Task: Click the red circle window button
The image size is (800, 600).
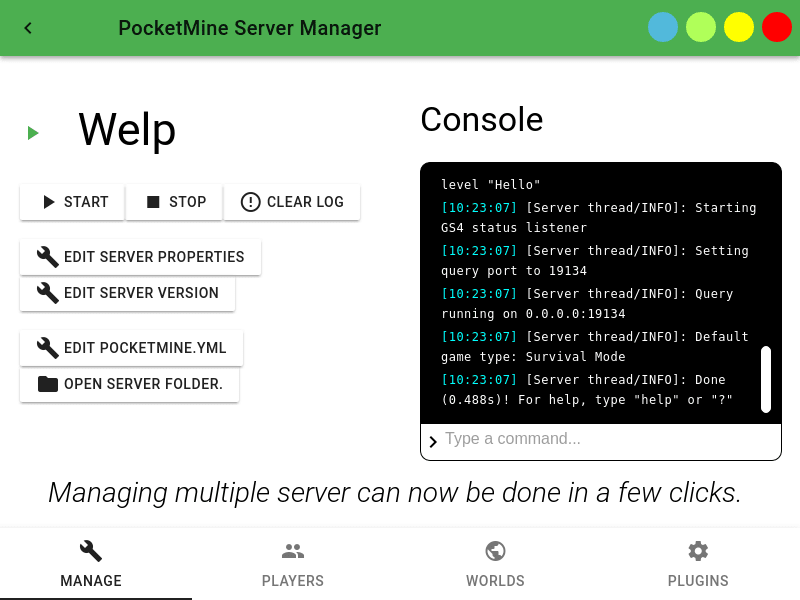Action: (777, 27)
